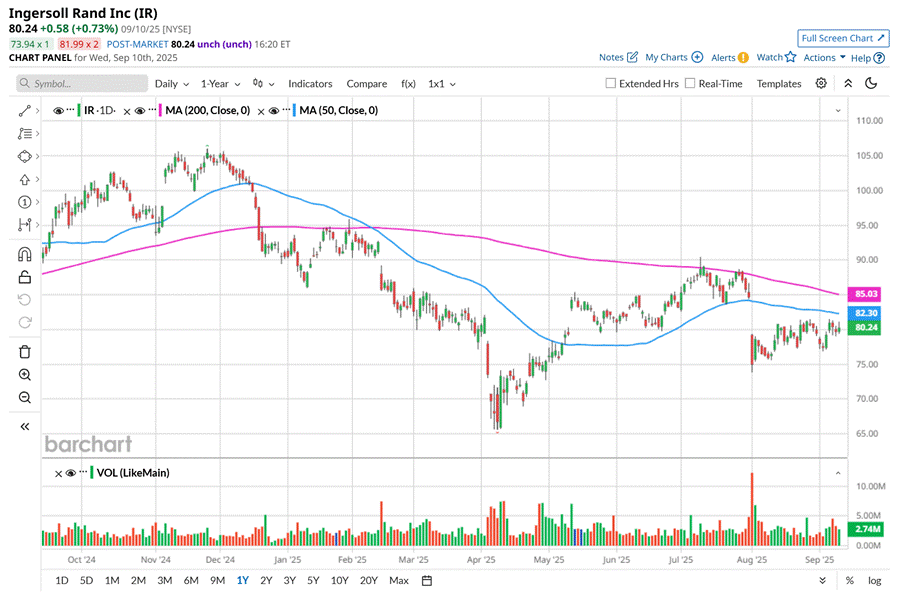903x598 pixels.
Task: Open the 1-Year period dropdown
Action: [221, 84]
